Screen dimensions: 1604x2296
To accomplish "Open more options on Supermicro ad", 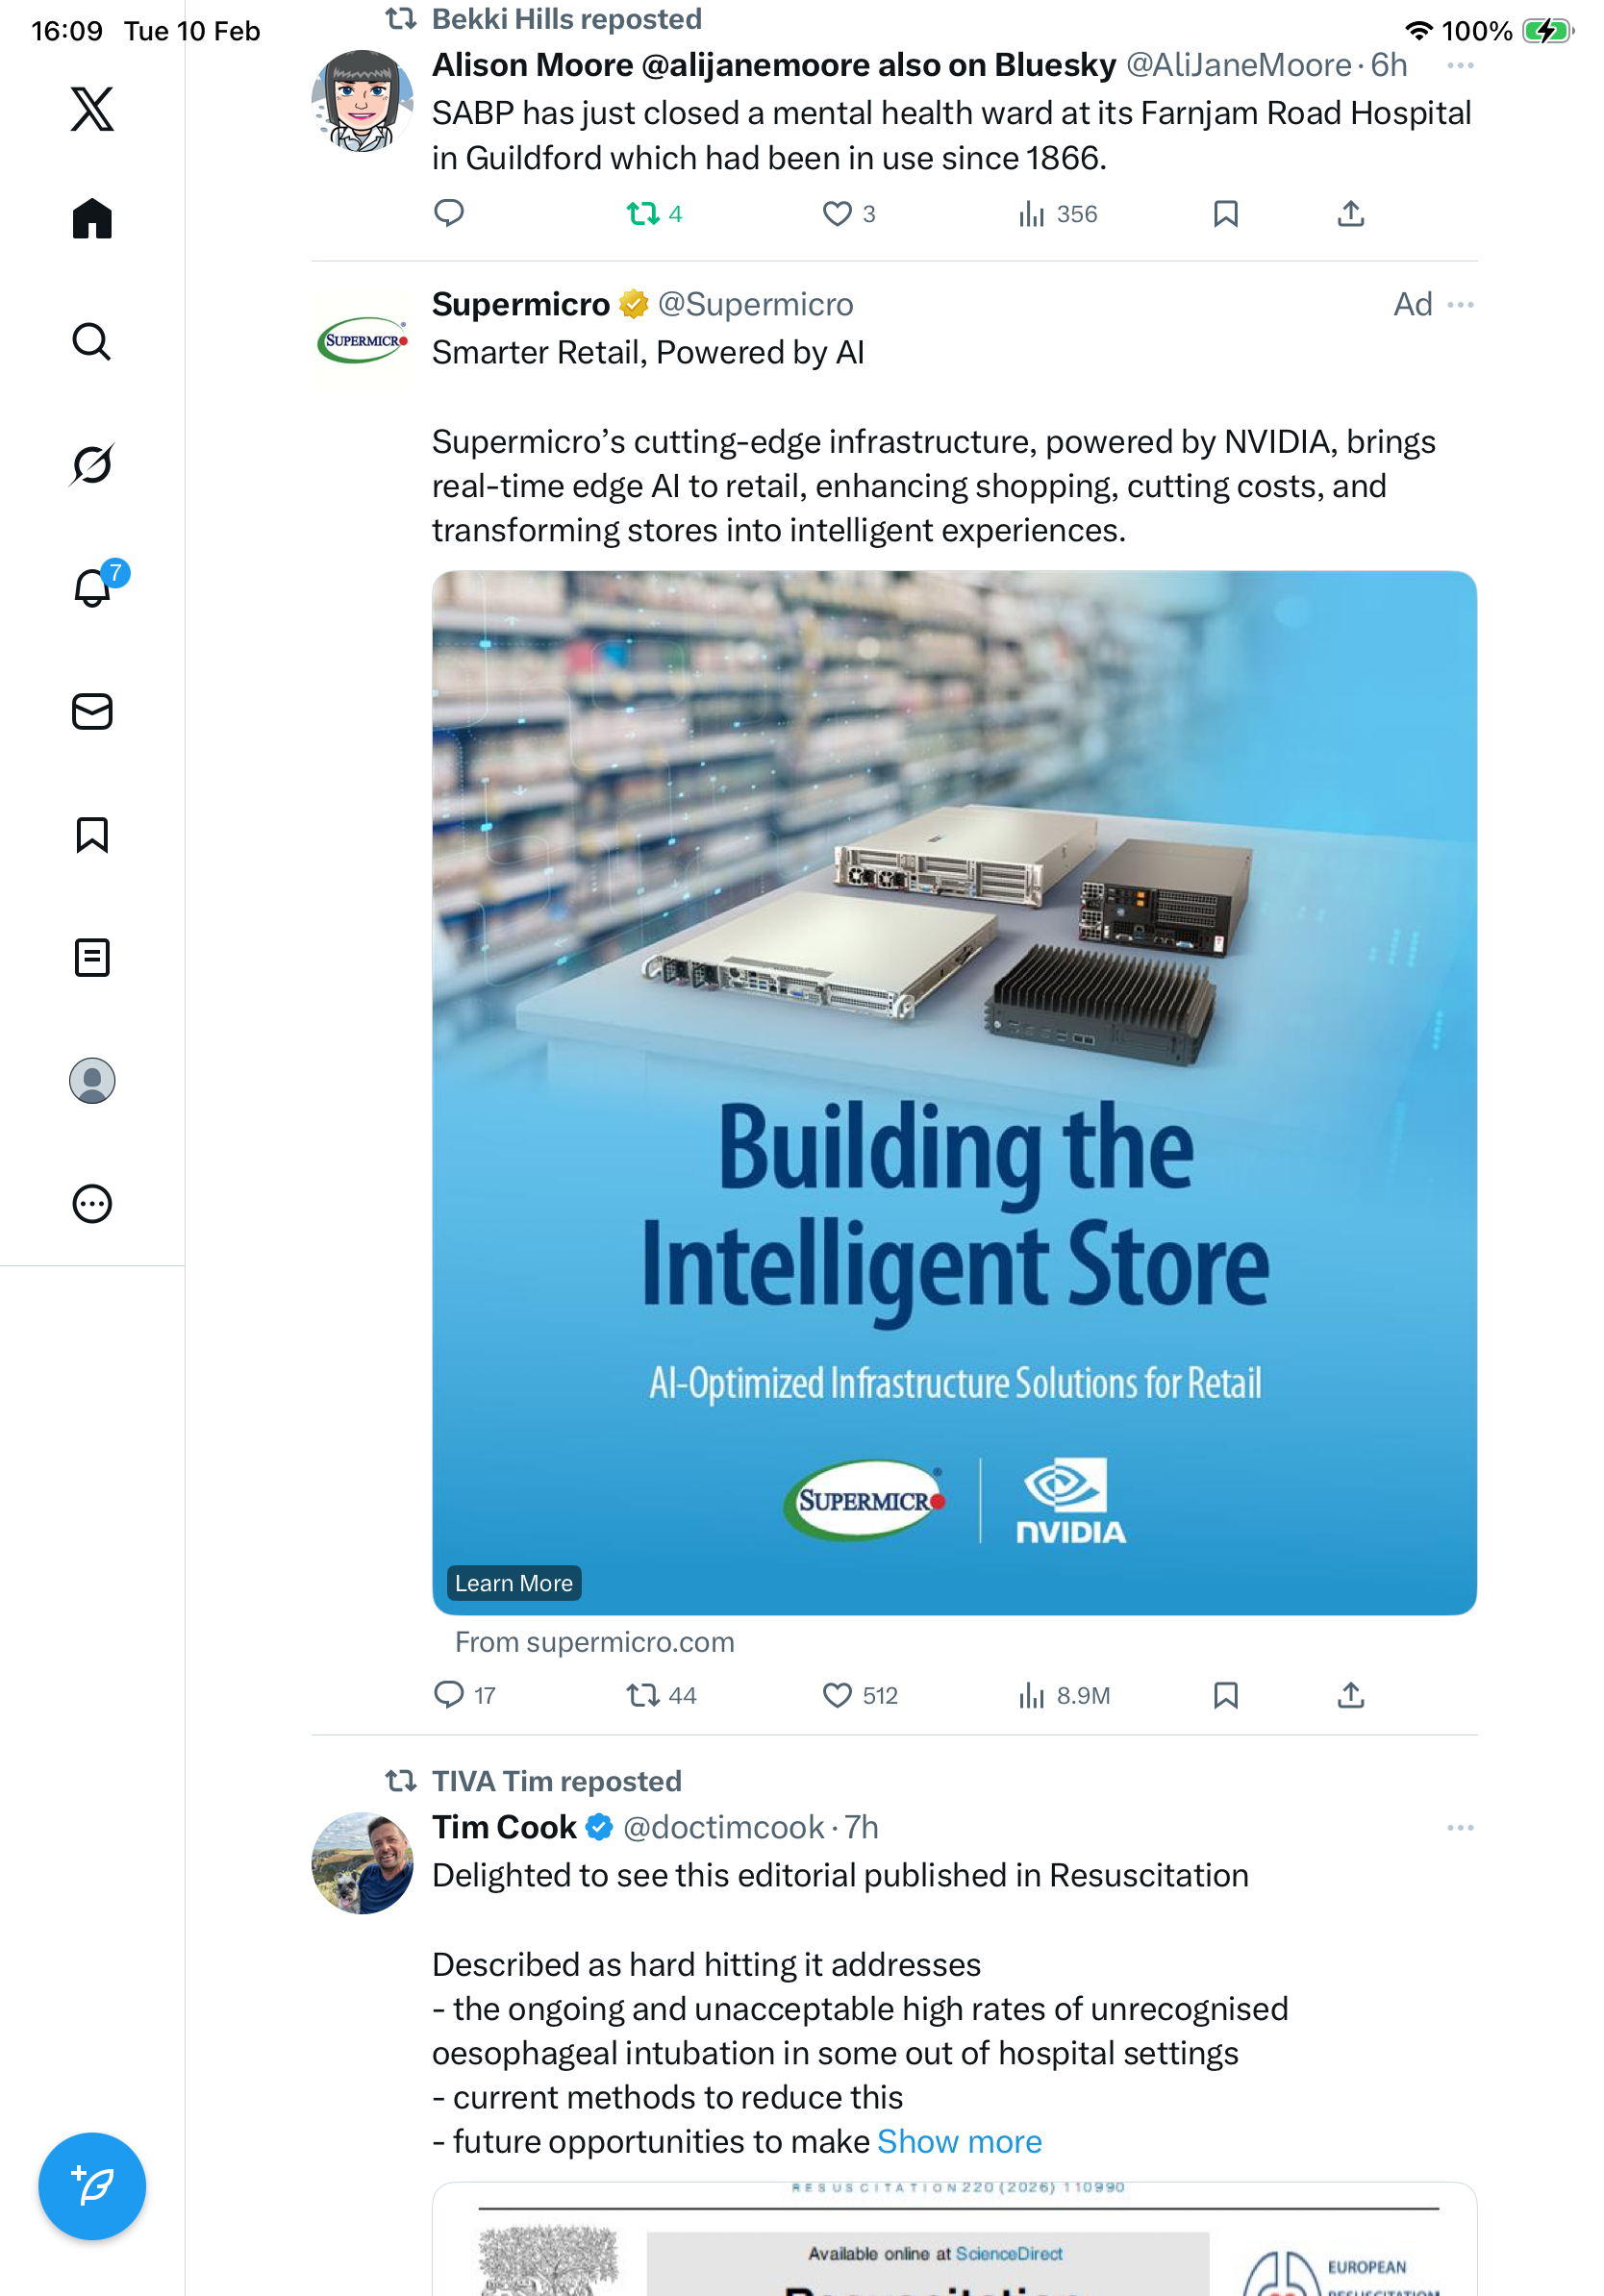I will pos(1460,305).
